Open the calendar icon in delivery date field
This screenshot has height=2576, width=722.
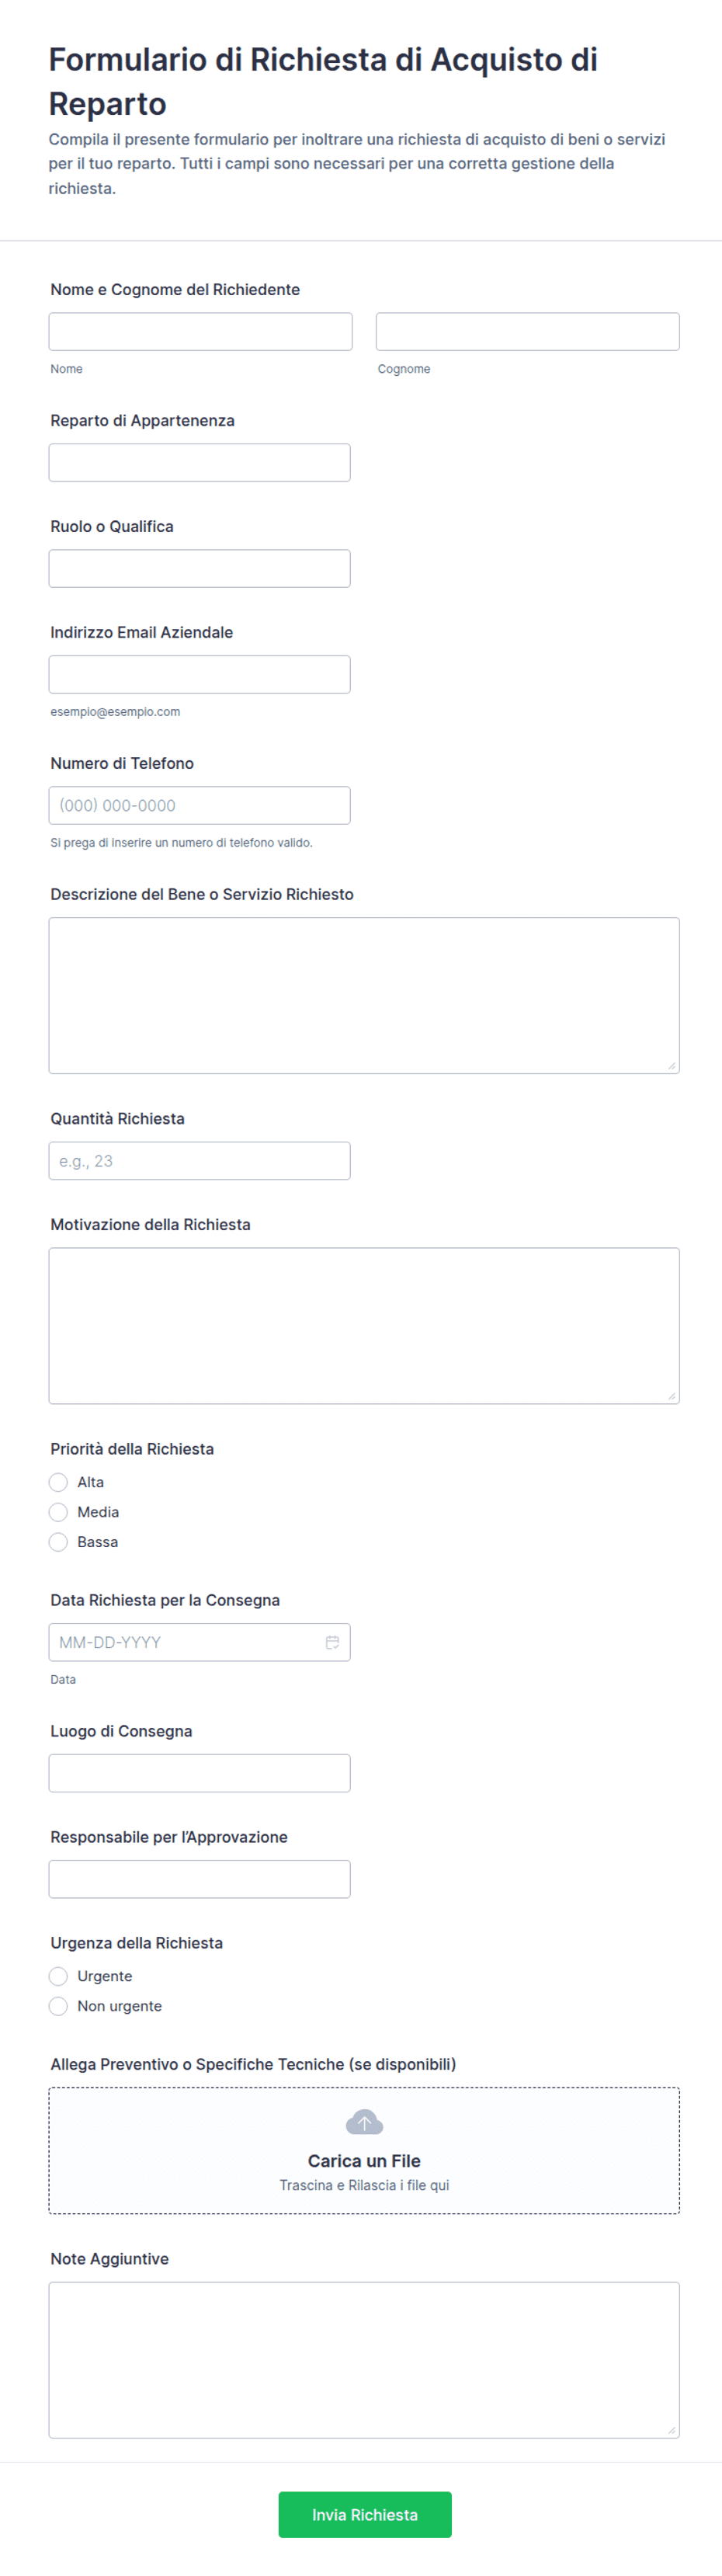pyautogui.click(x=332, y=1642)
